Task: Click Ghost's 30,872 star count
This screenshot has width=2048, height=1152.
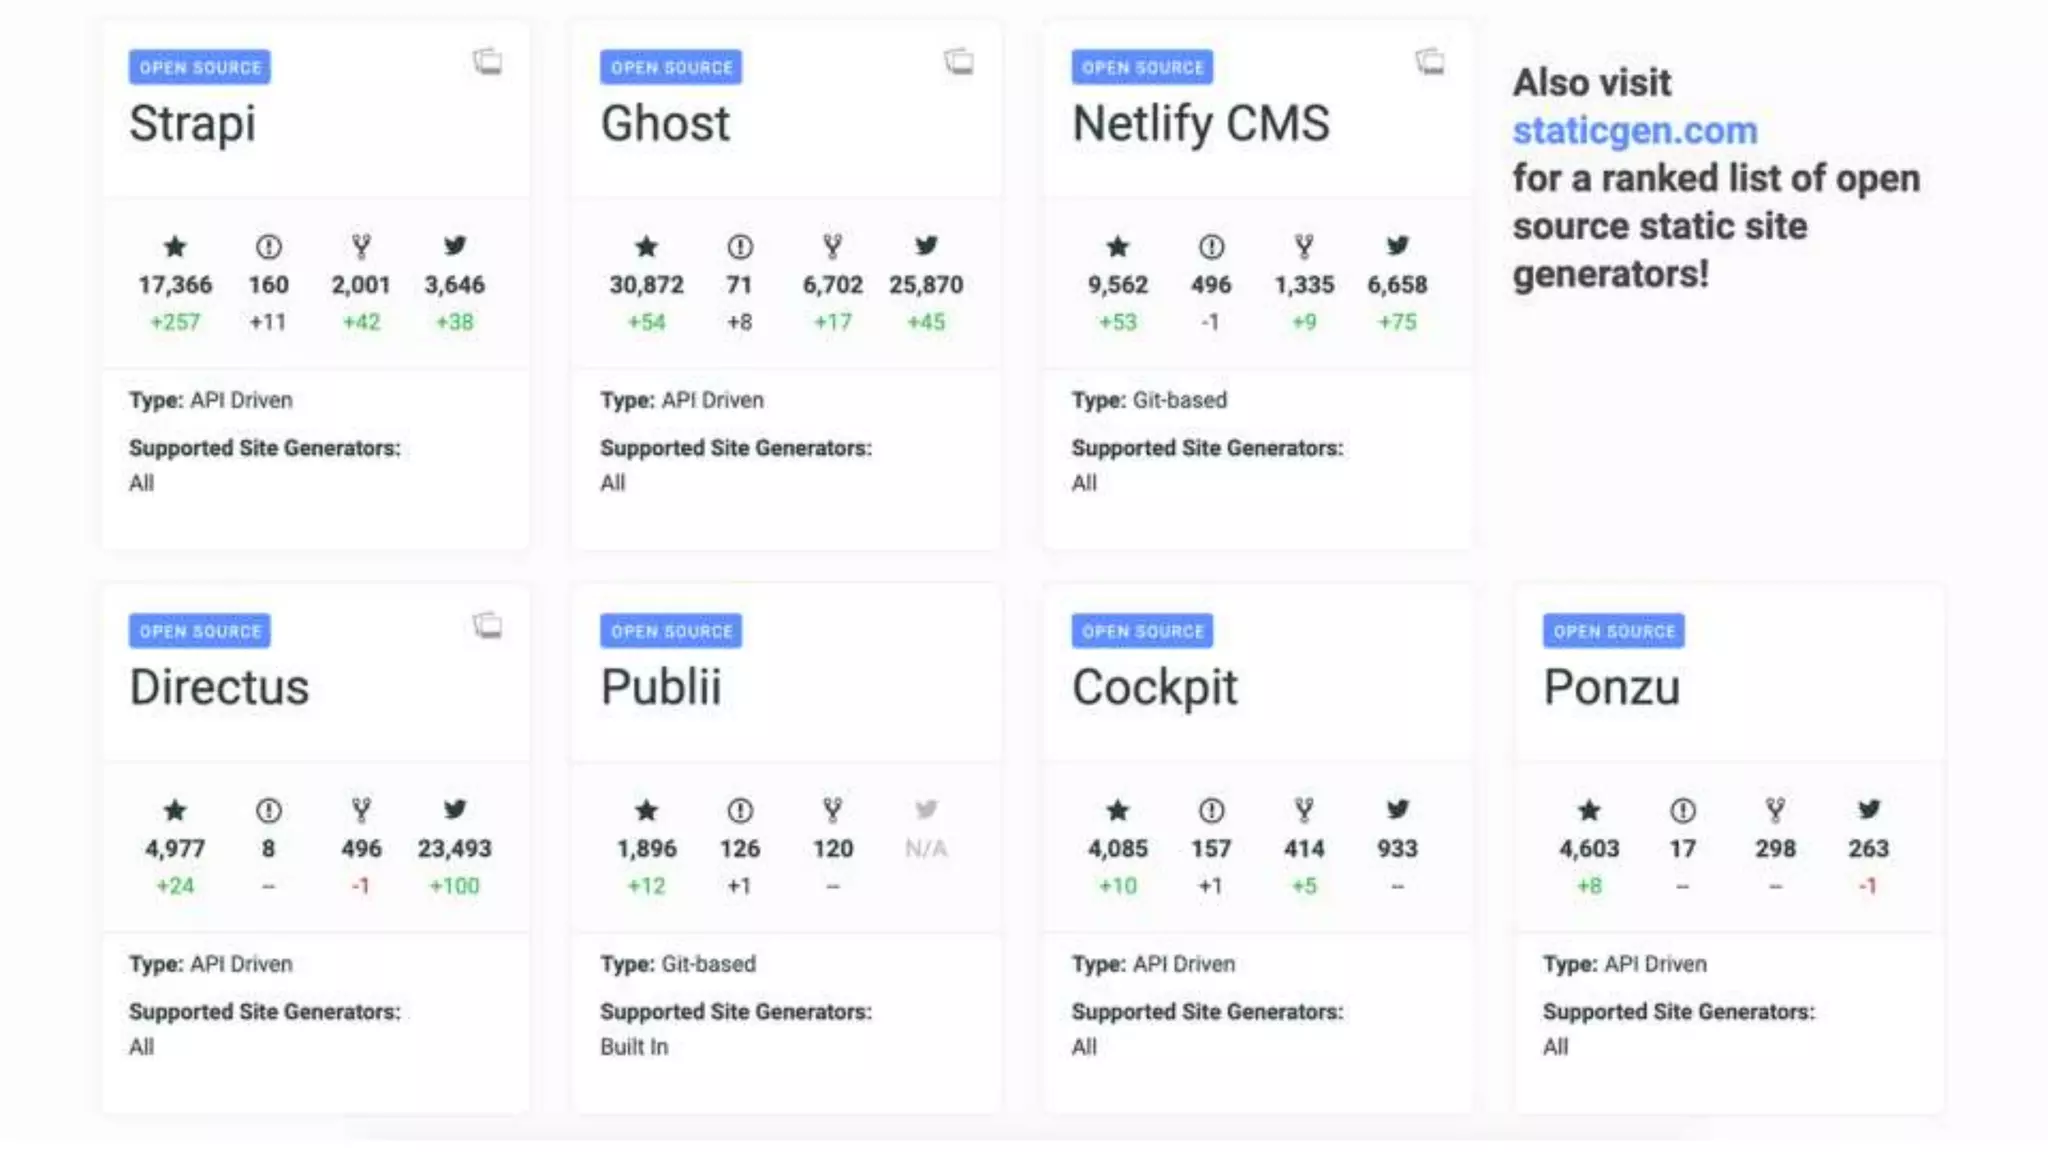Action: coord(646,285)
